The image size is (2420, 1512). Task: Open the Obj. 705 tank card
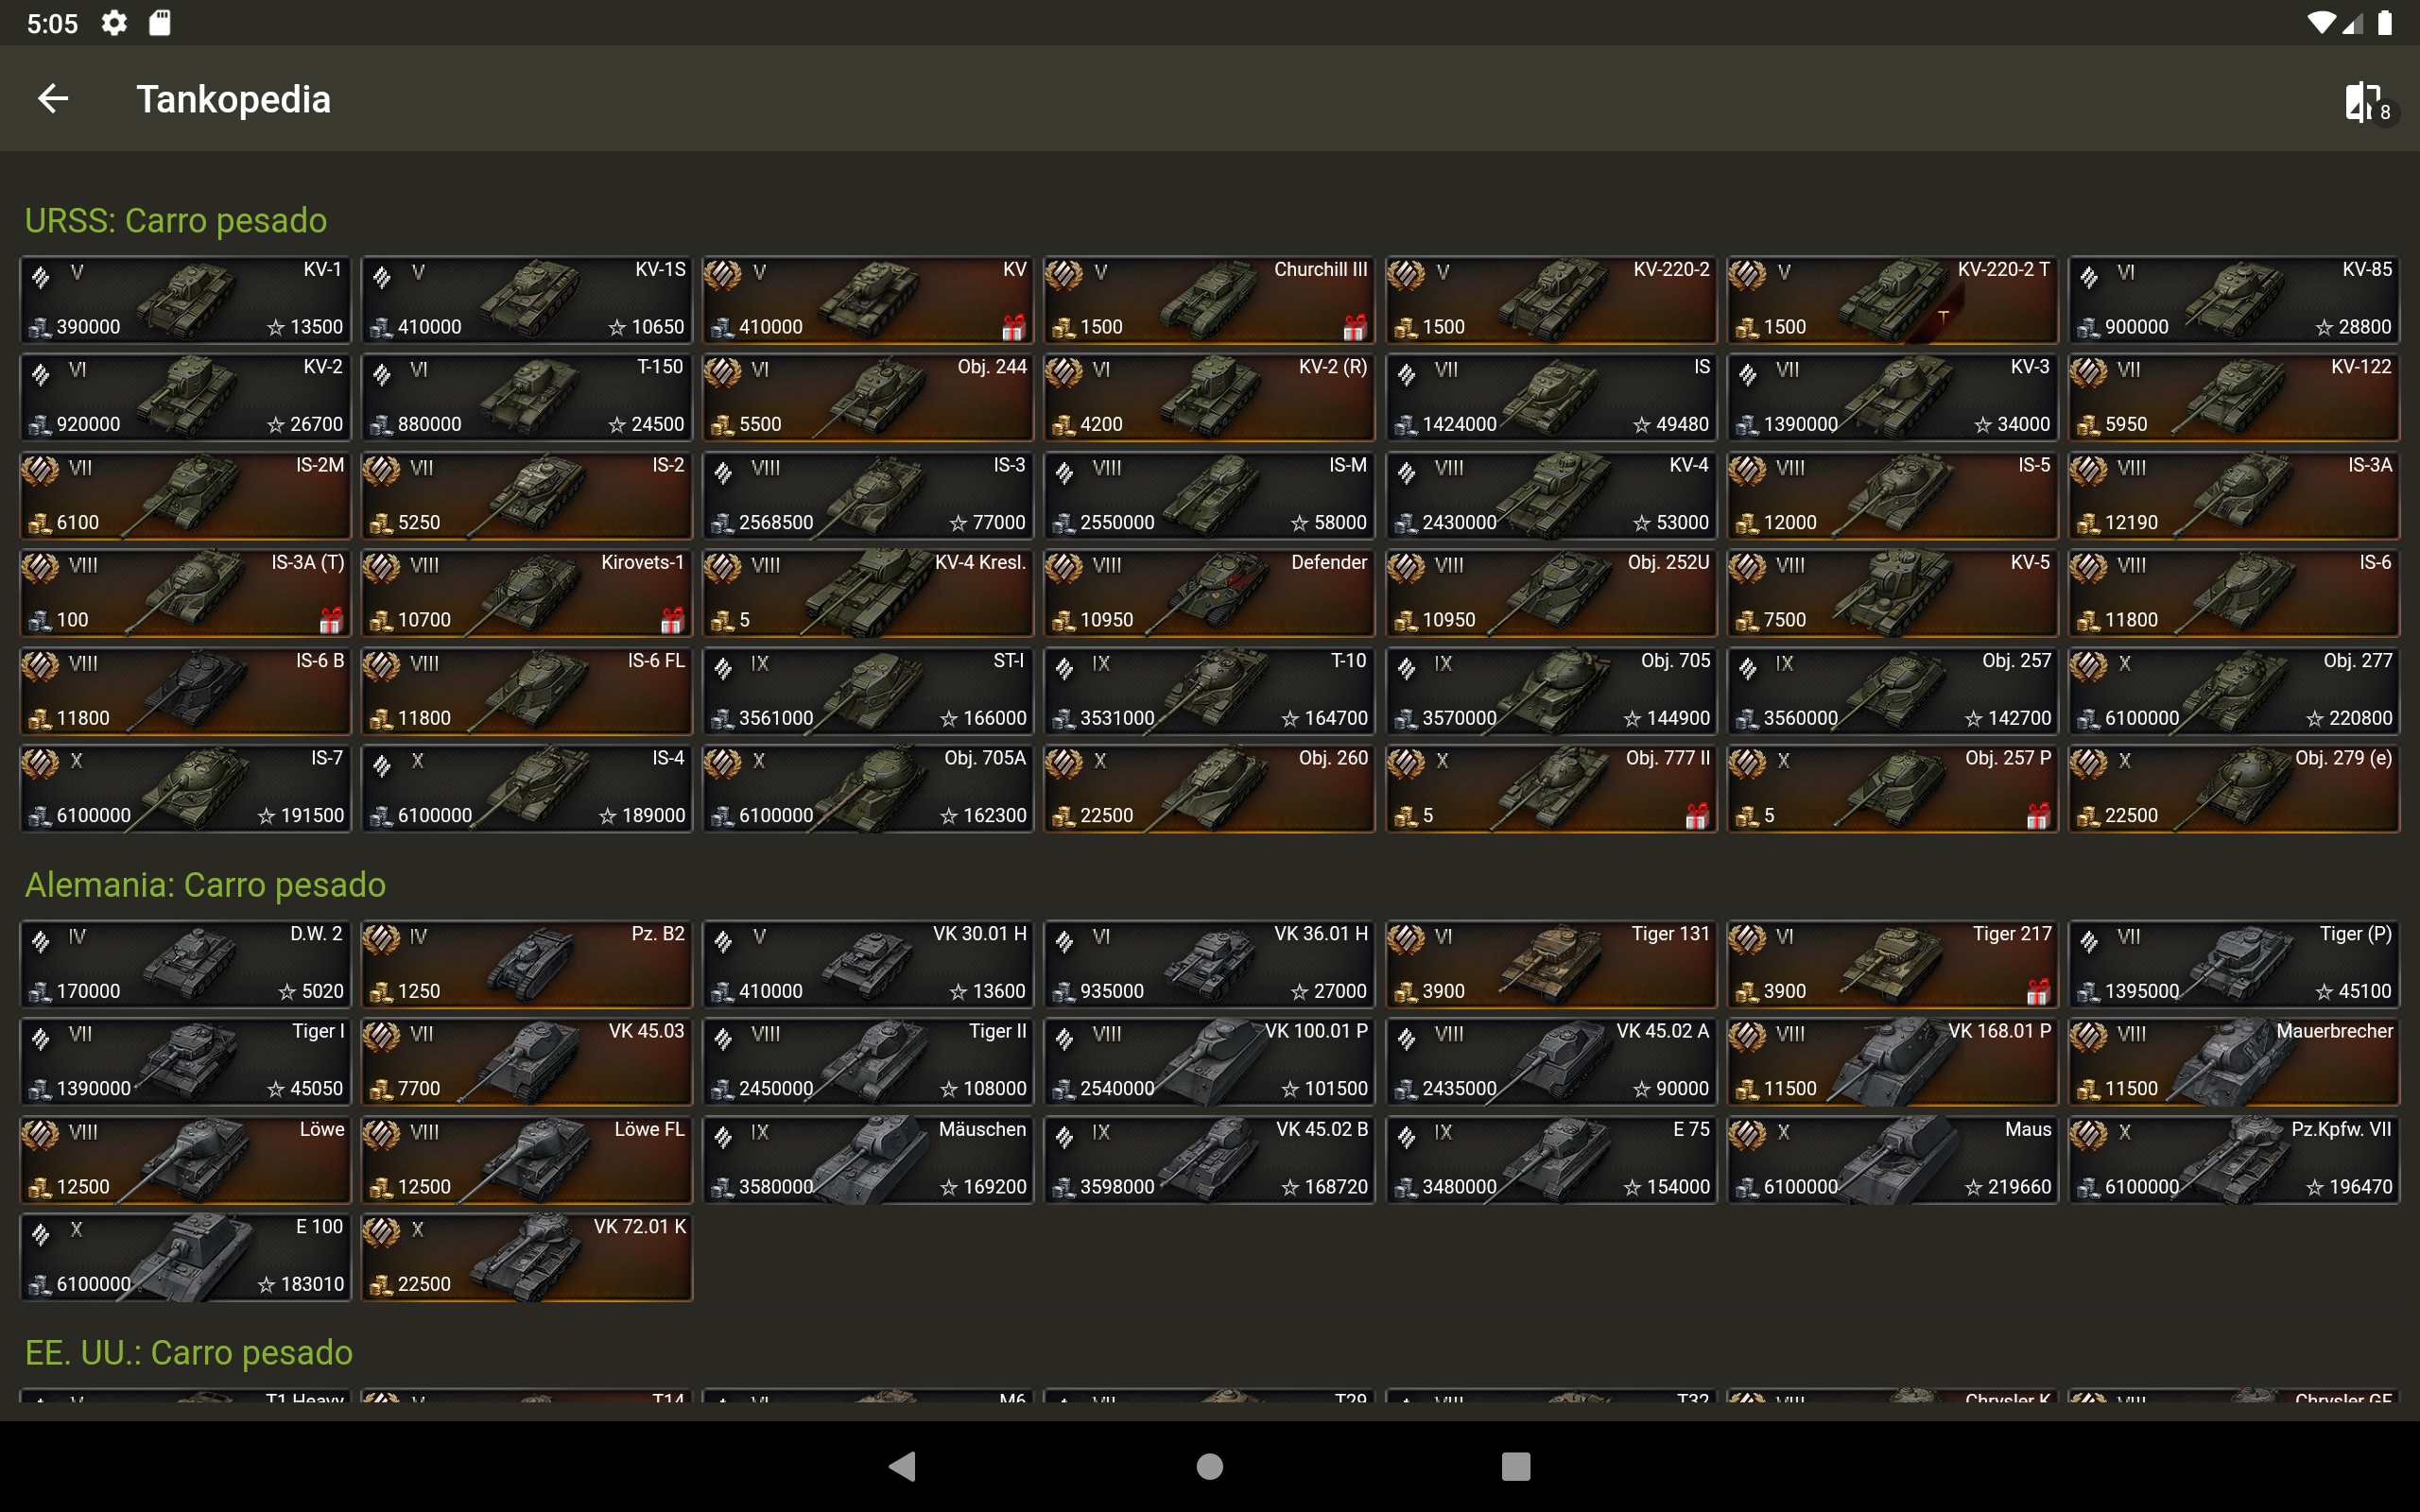pos(1551,691)
